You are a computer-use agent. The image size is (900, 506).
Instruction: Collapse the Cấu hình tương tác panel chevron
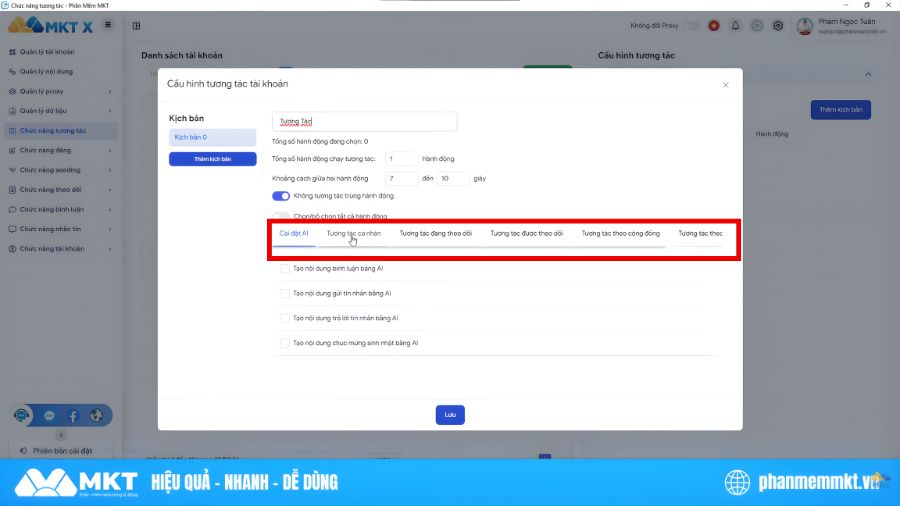(868, 75)
